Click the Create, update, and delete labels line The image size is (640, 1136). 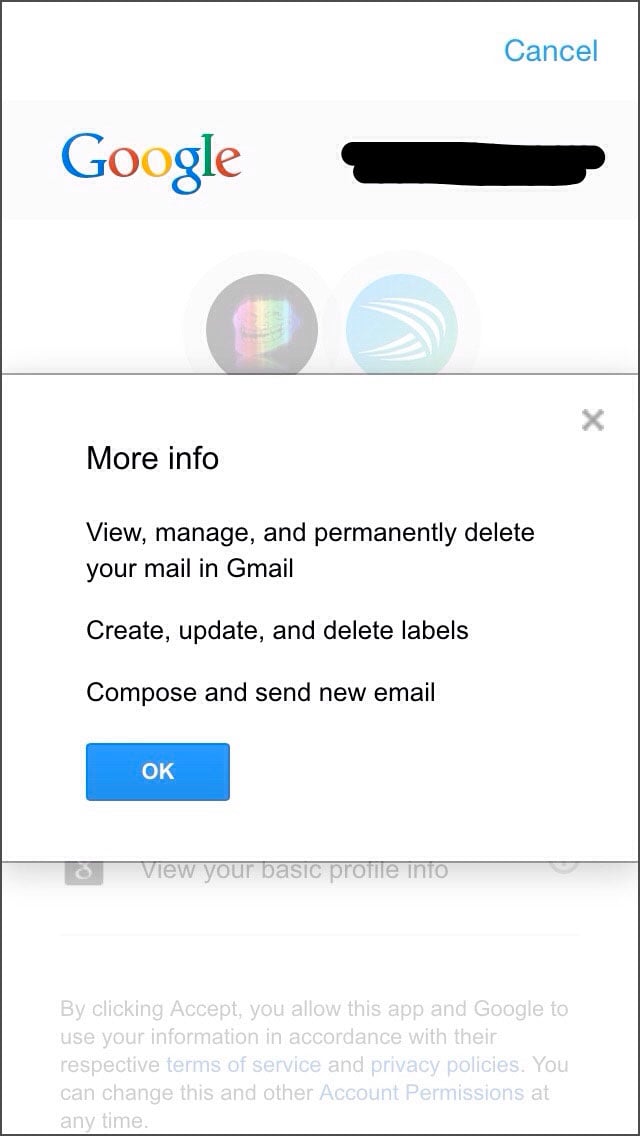tap(278, 630)
